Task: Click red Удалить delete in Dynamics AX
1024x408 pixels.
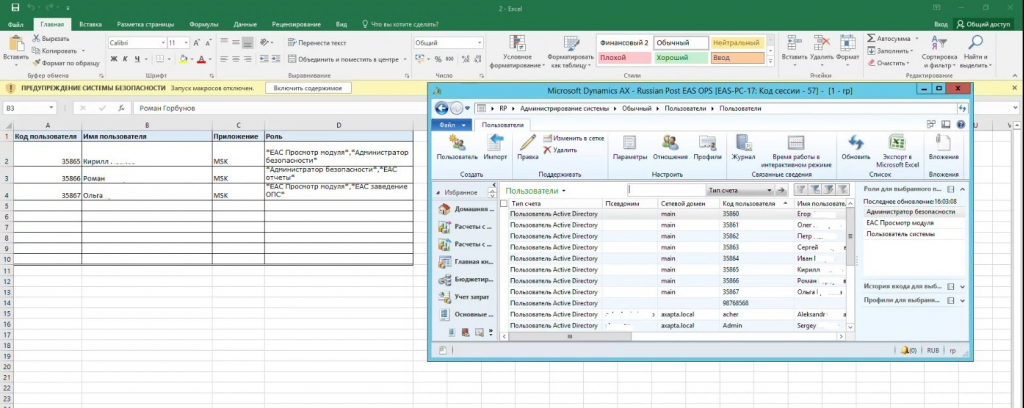Action: [560, 150]
